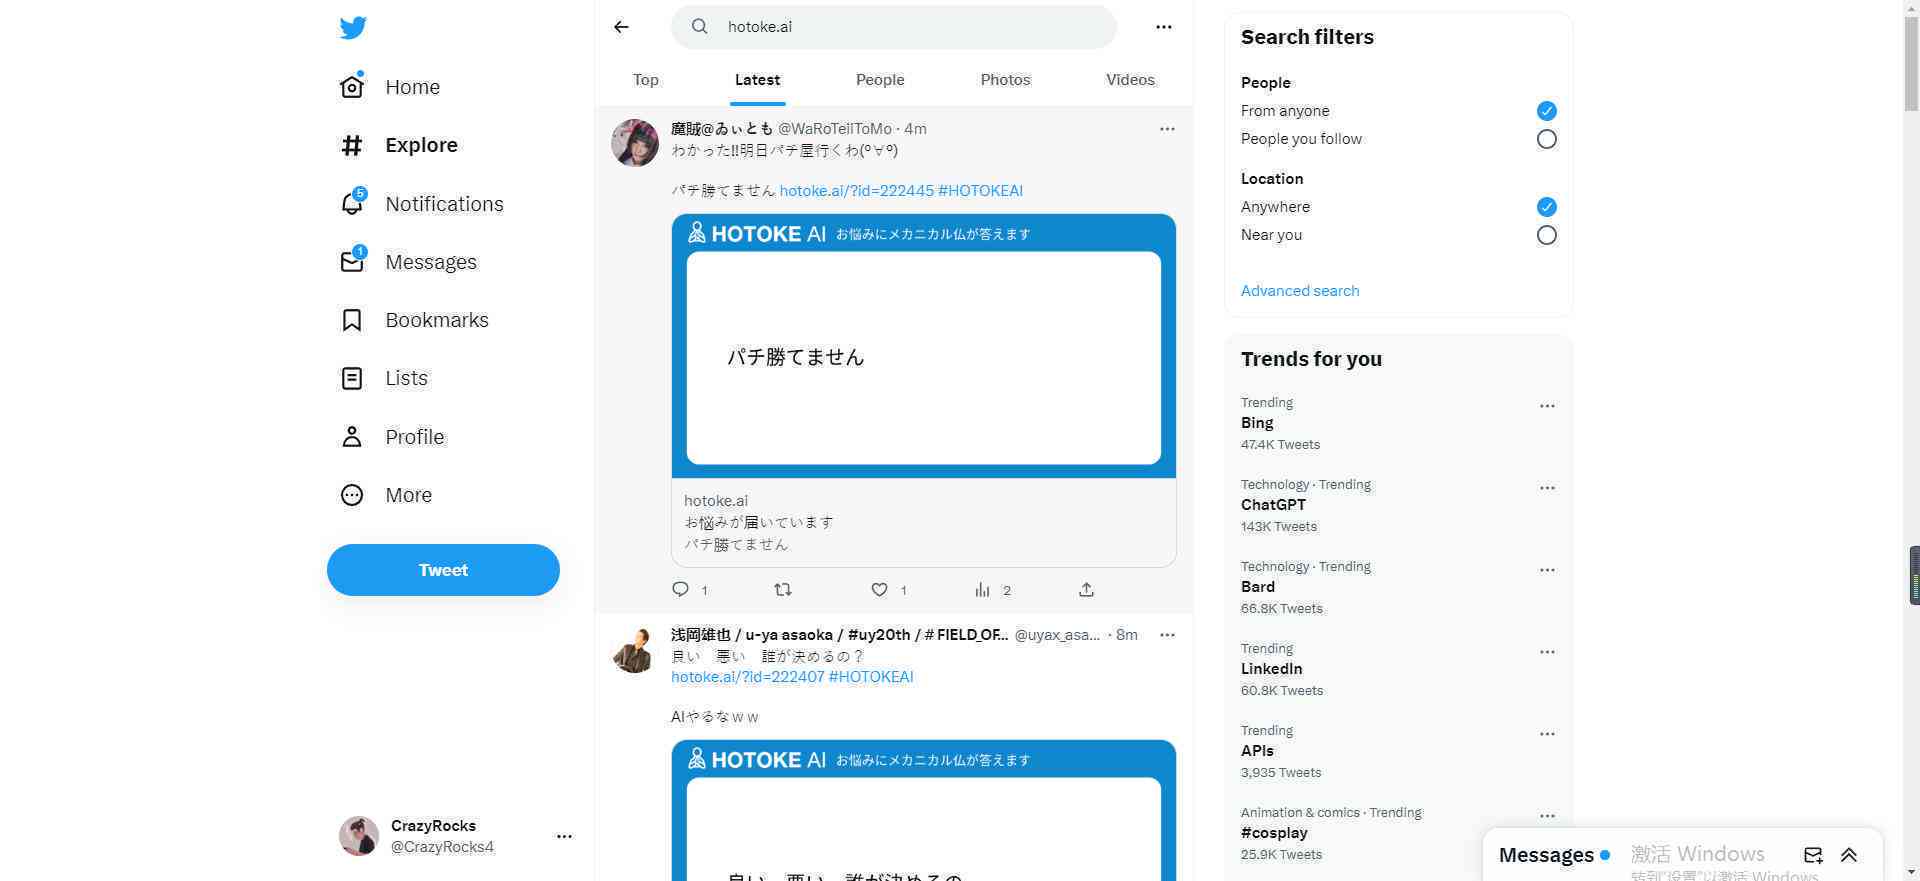Viewport: 1920px width, 881px height.
Task: Open More circle icon in sidebar
Action: tap(352, 495)
